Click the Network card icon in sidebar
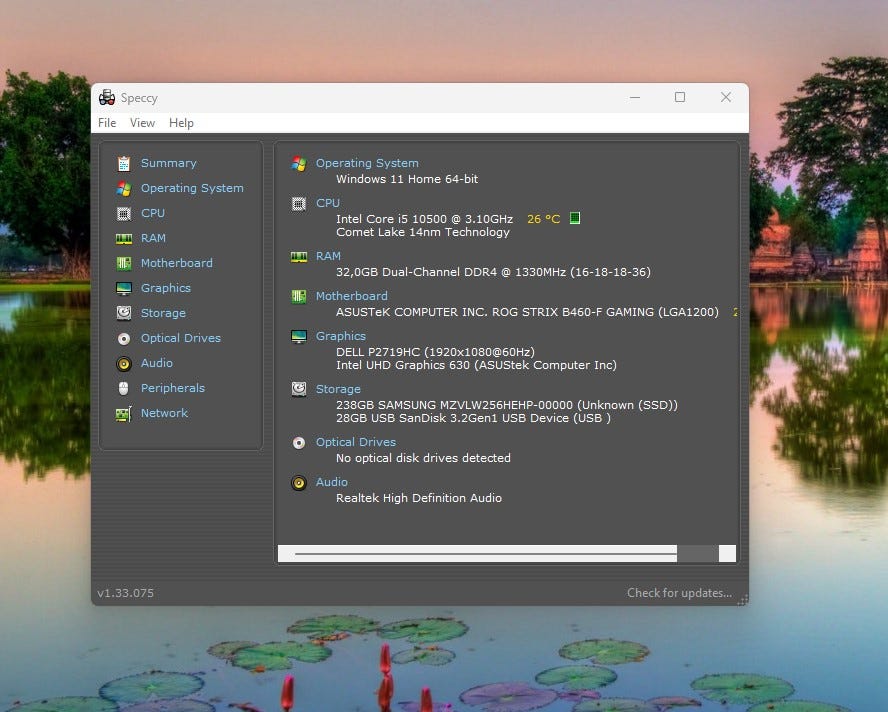 124,413
